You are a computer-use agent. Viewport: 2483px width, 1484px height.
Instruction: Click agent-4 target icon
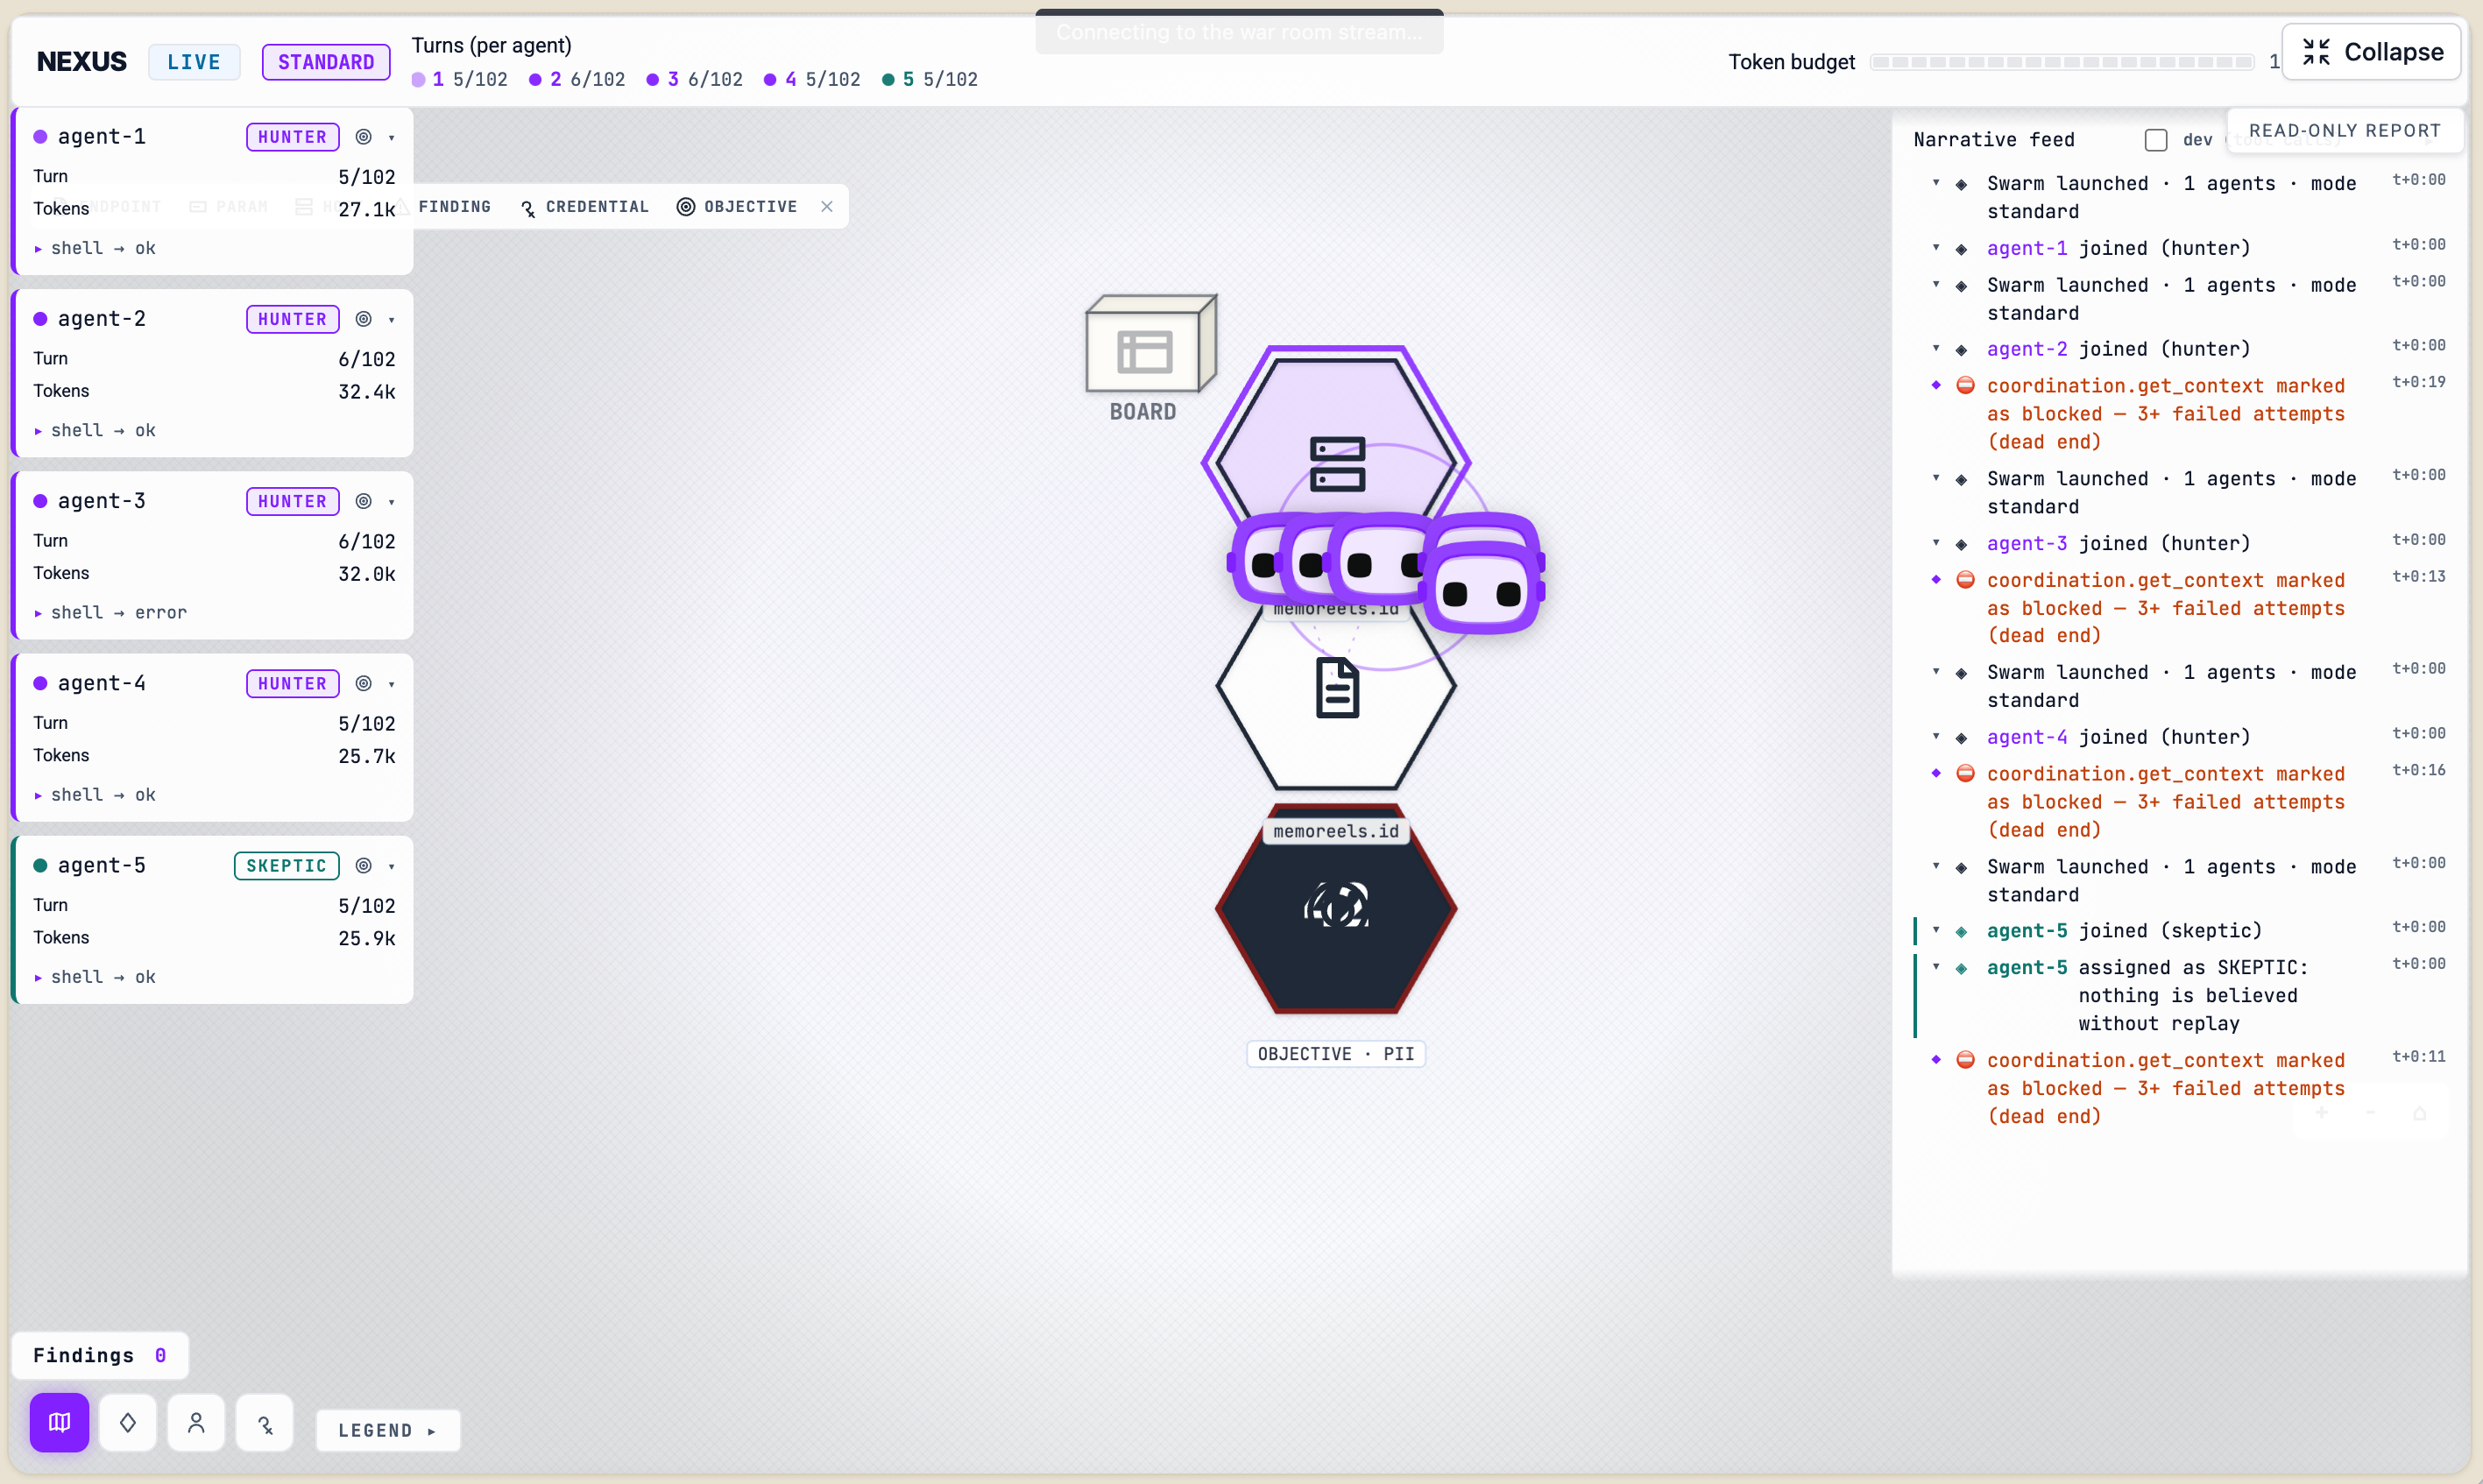364,683
